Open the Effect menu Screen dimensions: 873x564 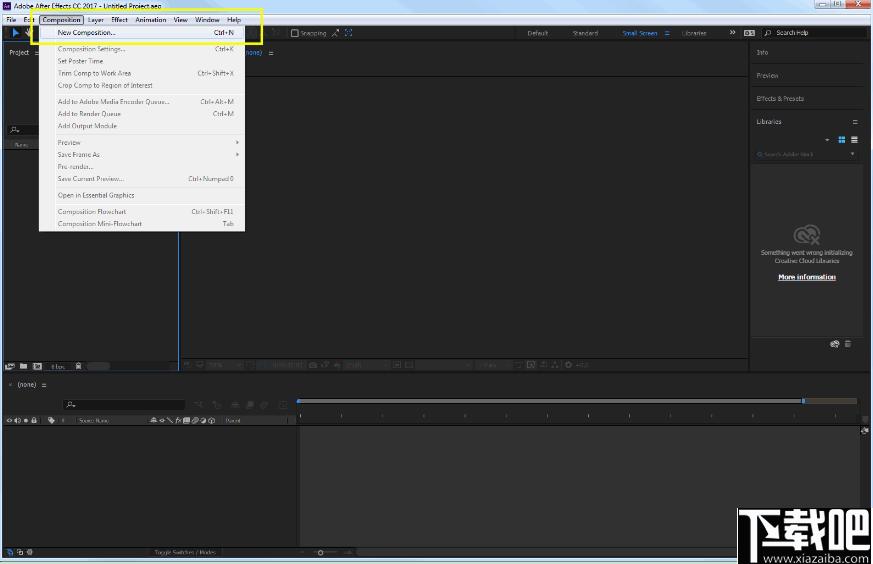120,19
